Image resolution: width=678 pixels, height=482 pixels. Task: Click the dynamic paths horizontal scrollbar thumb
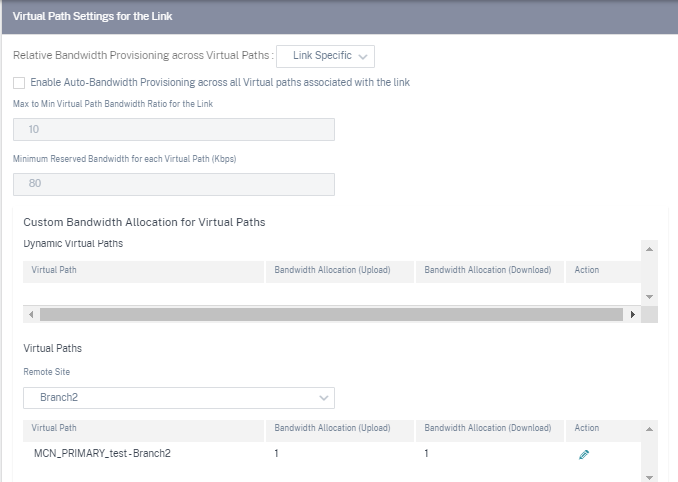[331, 314]
